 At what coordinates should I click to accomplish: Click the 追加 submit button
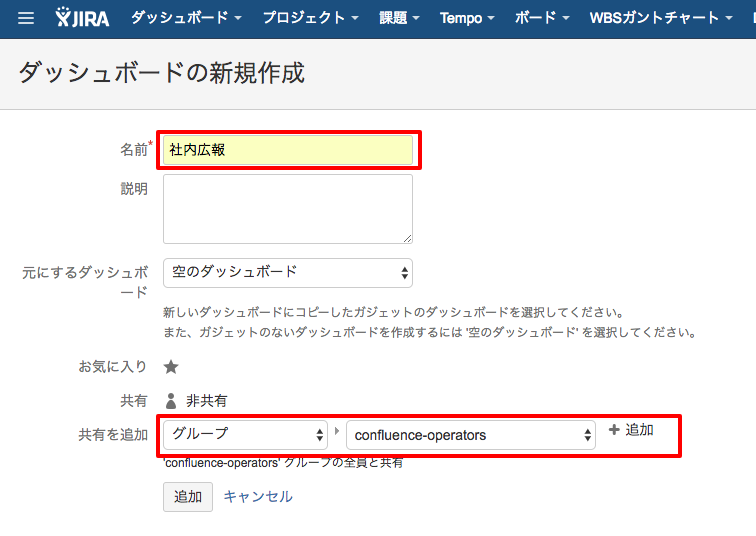pyautogui.click(x=188, y=496)
